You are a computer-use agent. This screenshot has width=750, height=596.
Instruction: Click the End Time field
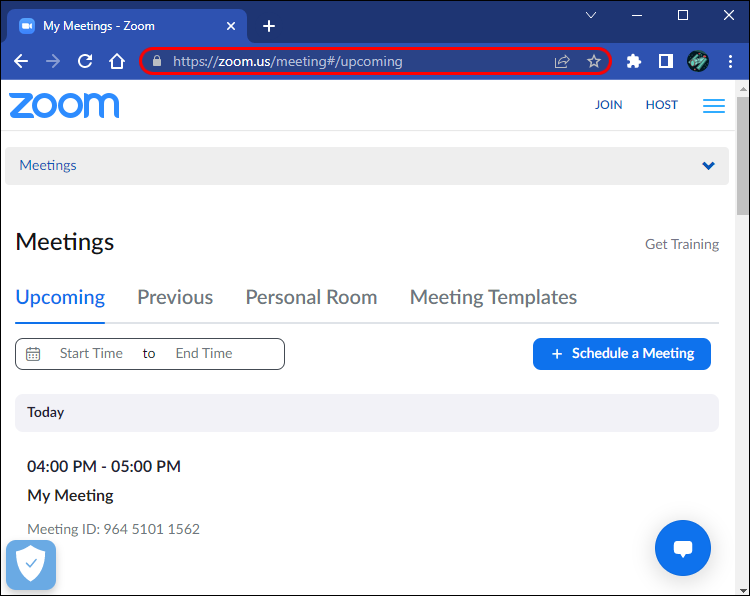[x=204, y=353]
